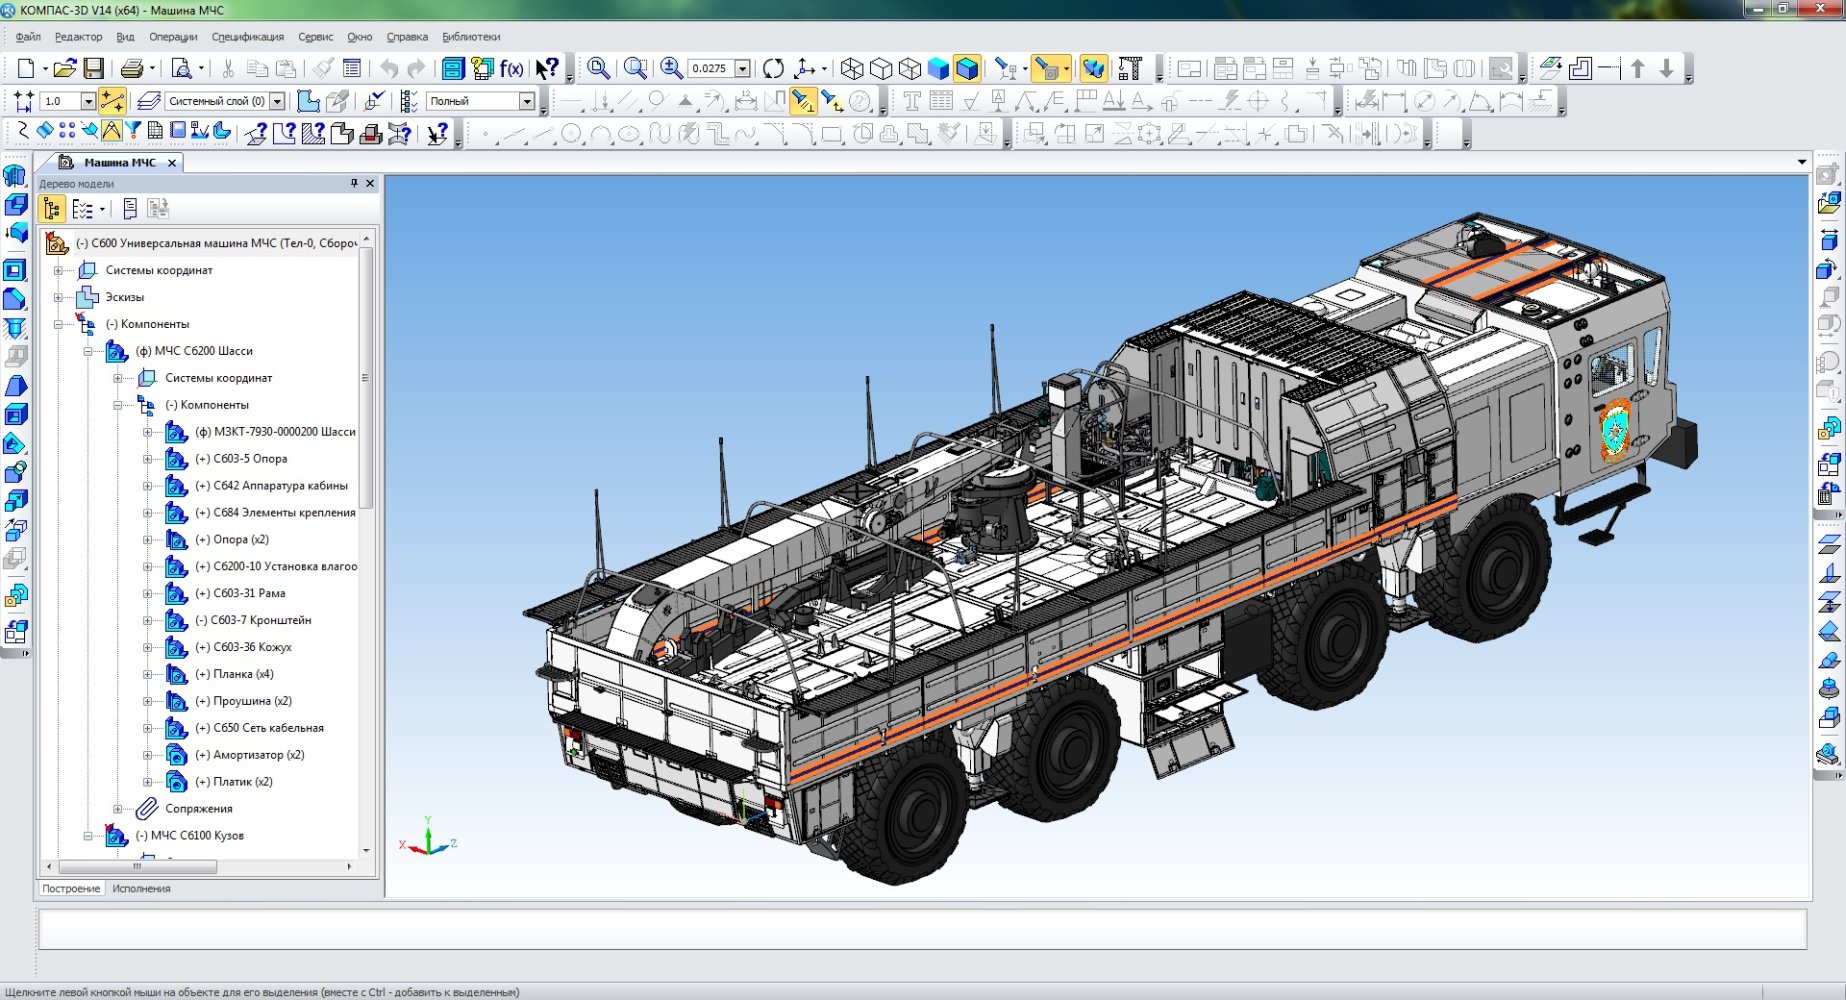Screen dimensions: 1846x1000
Task: Click the context help arrow-question icon
Action: pos(546,68)
